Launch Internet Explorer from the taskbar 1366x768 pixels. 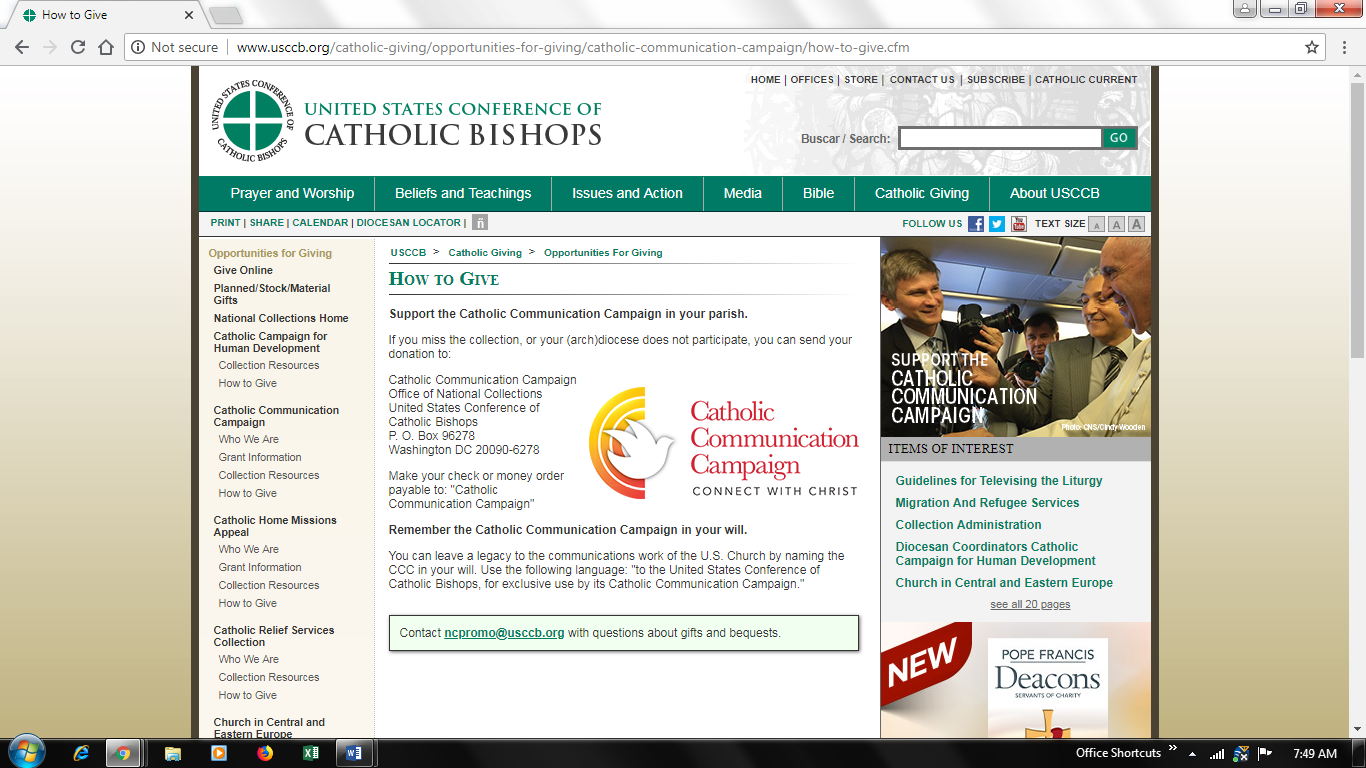82,753
